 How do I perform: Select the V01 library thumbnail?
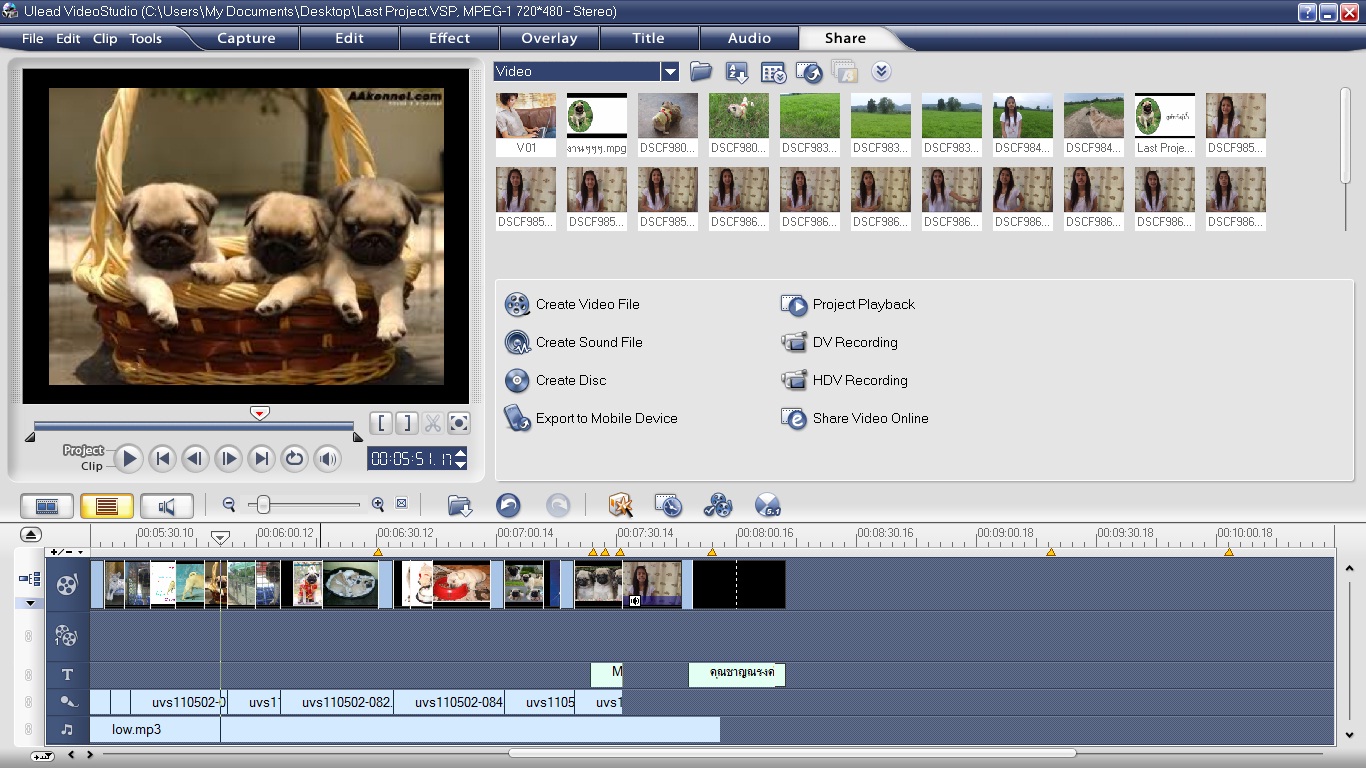[526, 124]
